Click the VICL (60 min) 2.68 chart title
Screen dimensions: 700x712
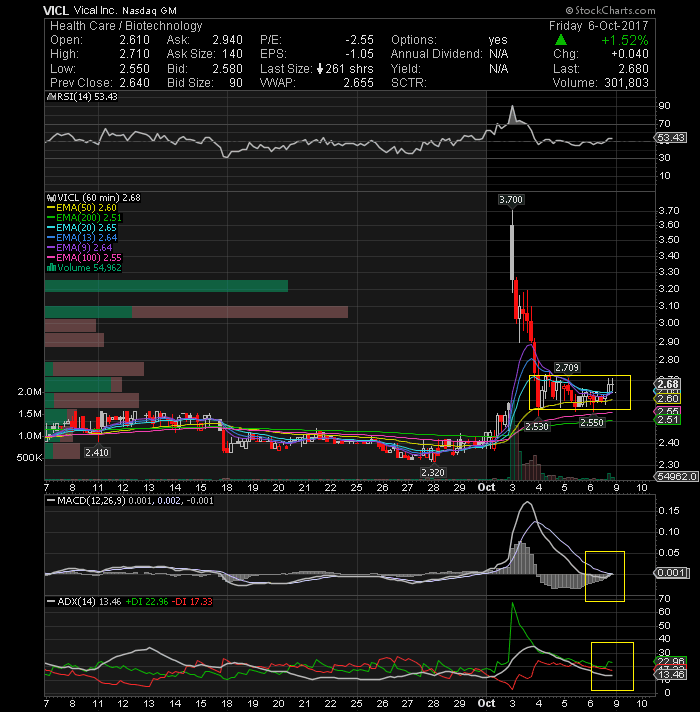tap(99, 198)
